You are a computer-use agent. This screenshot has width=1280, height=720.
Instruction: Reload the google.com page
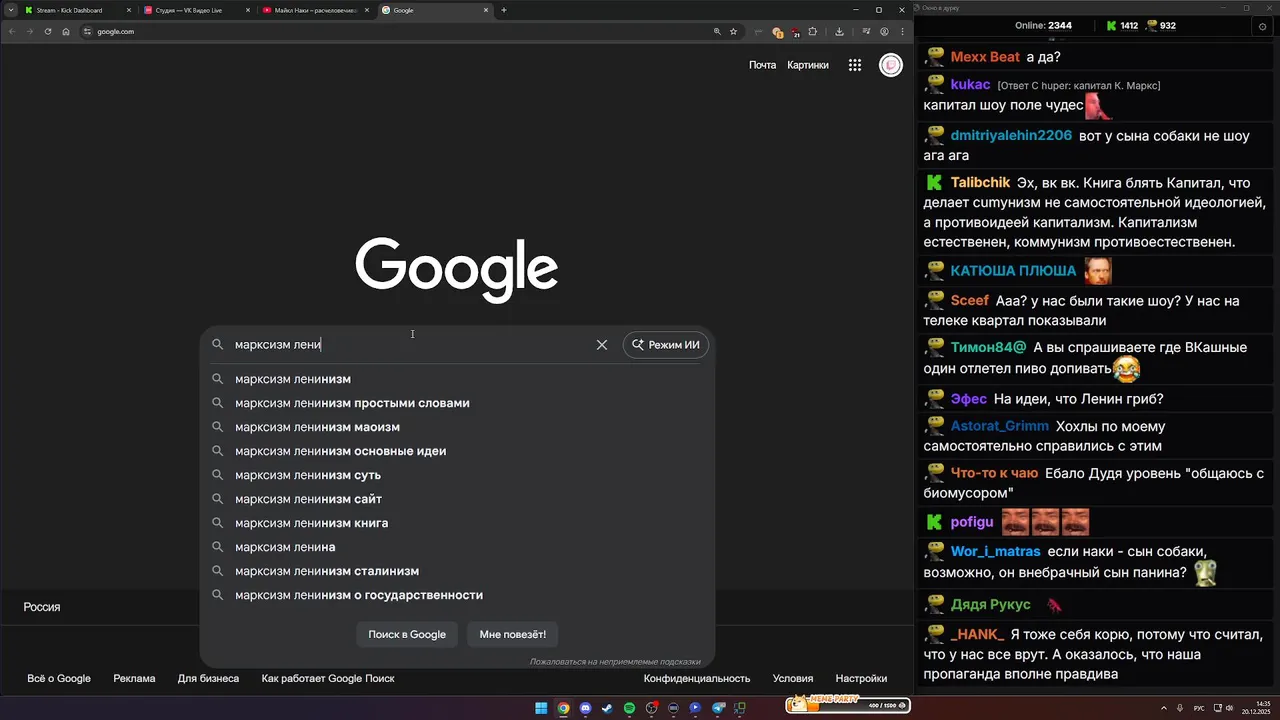[x=48, y=31]
